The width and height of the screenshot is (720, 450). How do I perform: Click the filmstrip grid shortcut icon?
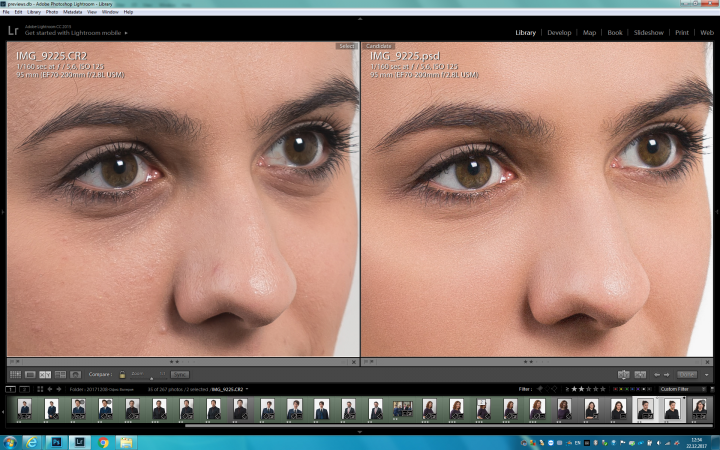pos(40,389)
